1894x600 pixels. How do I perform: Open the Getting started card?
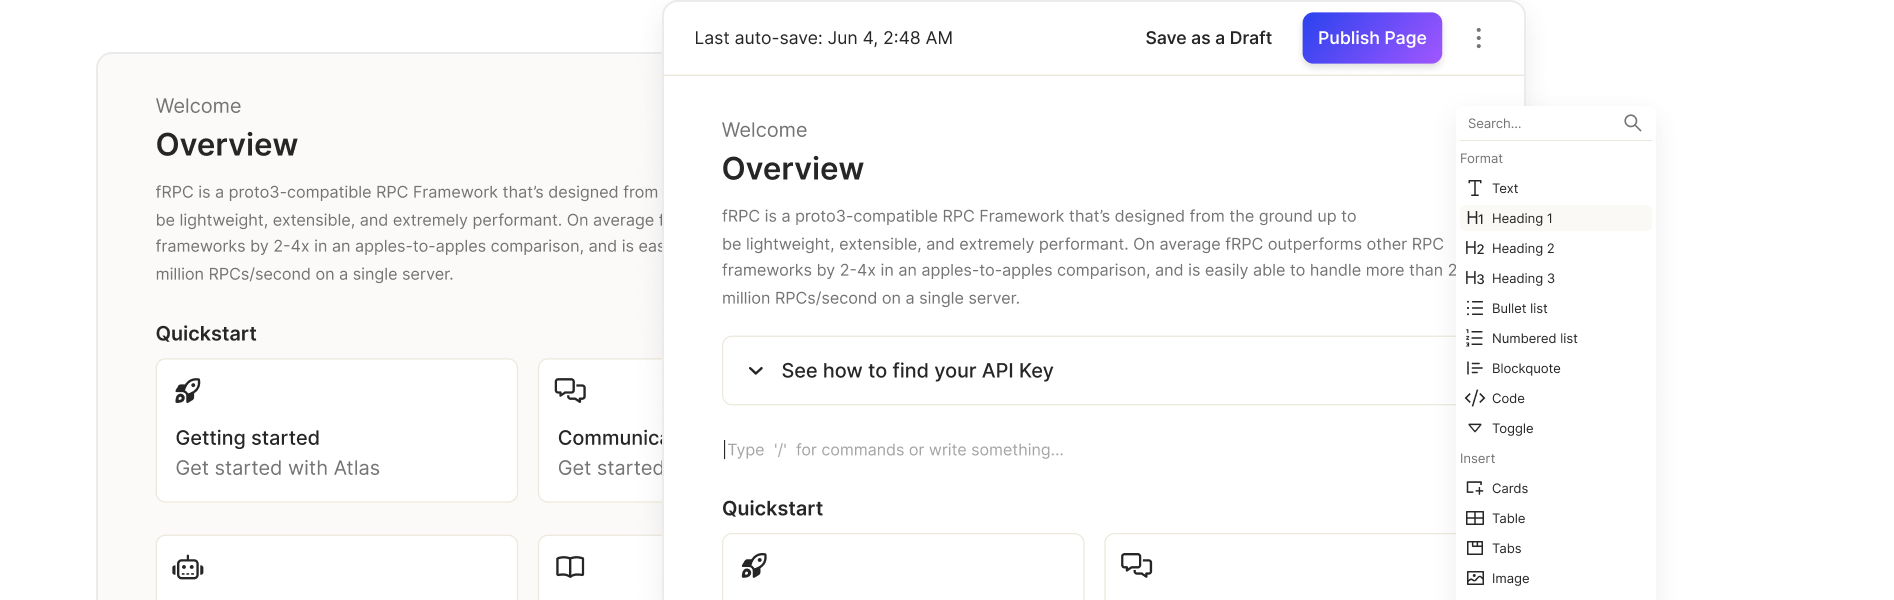pyautogui.click(x=337, y=430)
